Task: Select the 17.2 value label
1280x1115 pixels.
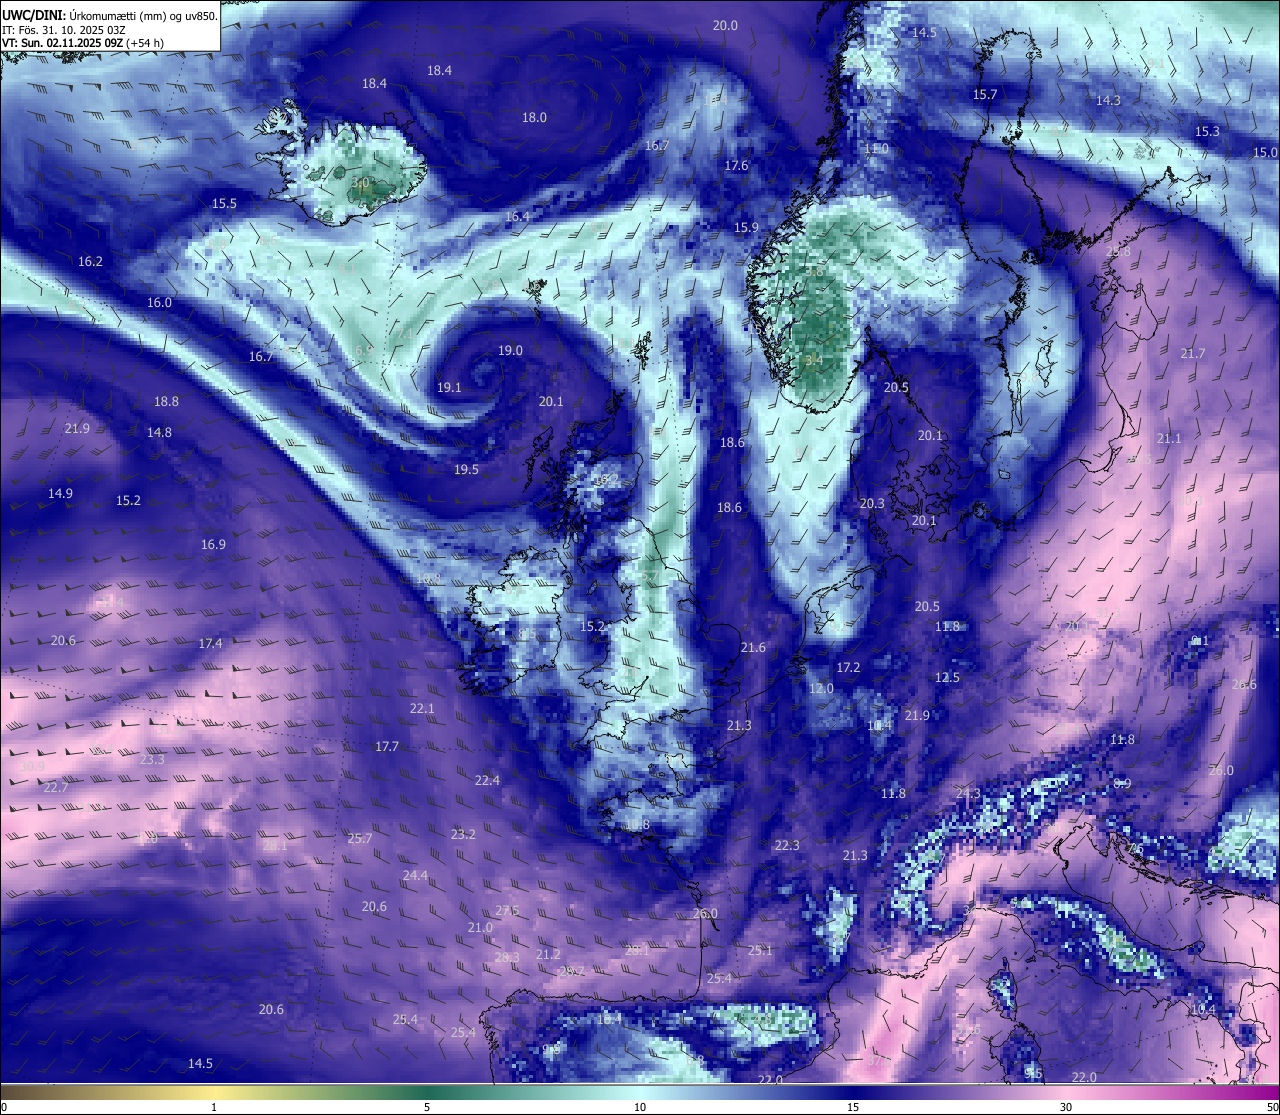Action: point(848,666)
